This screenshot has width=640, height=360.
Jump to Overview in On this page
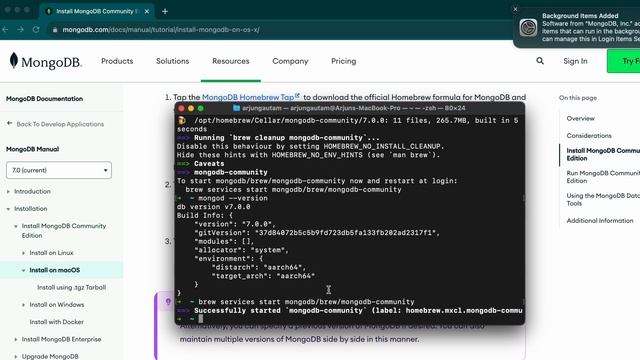tap(580, 118)
